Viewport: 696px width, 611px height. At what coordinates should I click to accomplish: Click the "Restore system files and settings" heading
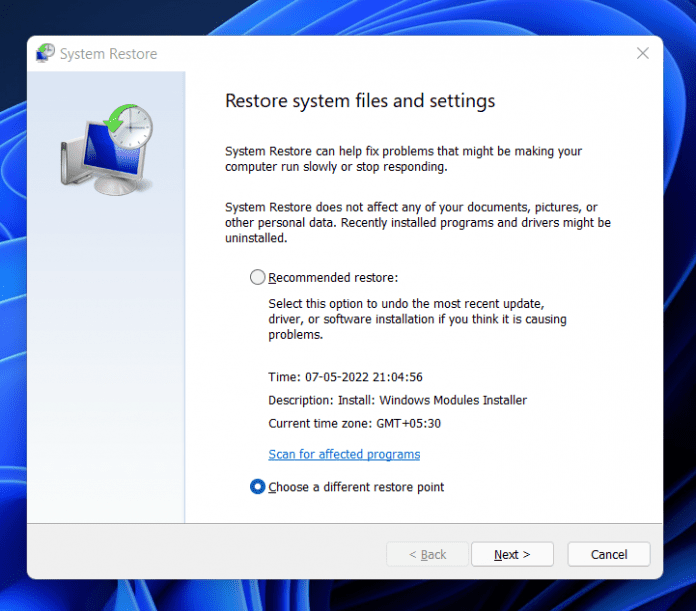point(360,101)
